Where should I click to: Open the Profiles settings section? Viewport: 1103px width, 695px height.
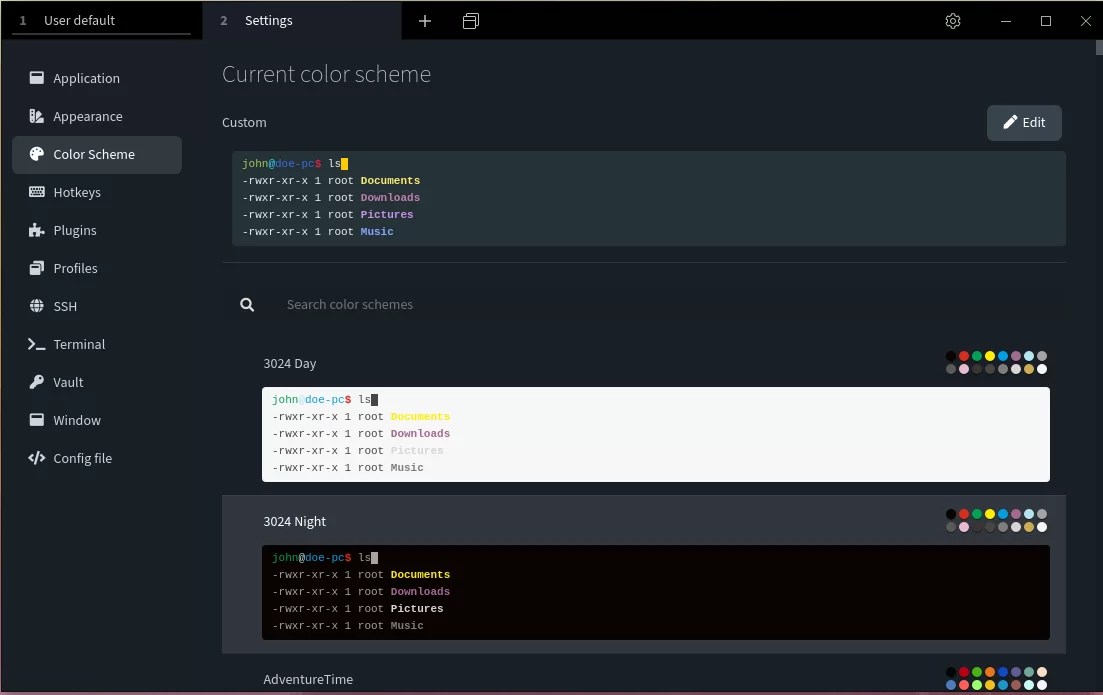point(97,268)
